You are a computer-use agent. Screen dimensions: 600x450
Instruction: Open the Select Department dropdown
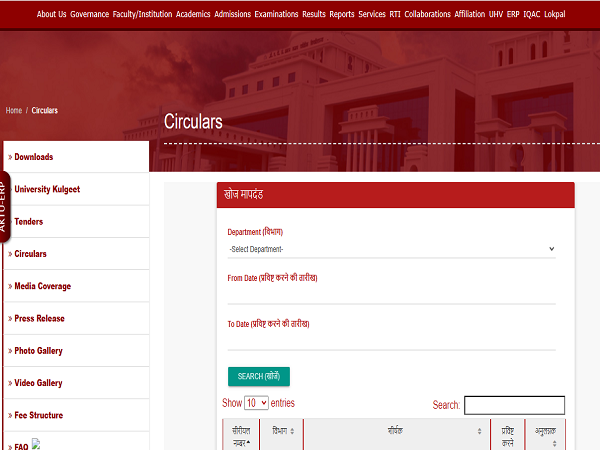[x=392, y=249]
